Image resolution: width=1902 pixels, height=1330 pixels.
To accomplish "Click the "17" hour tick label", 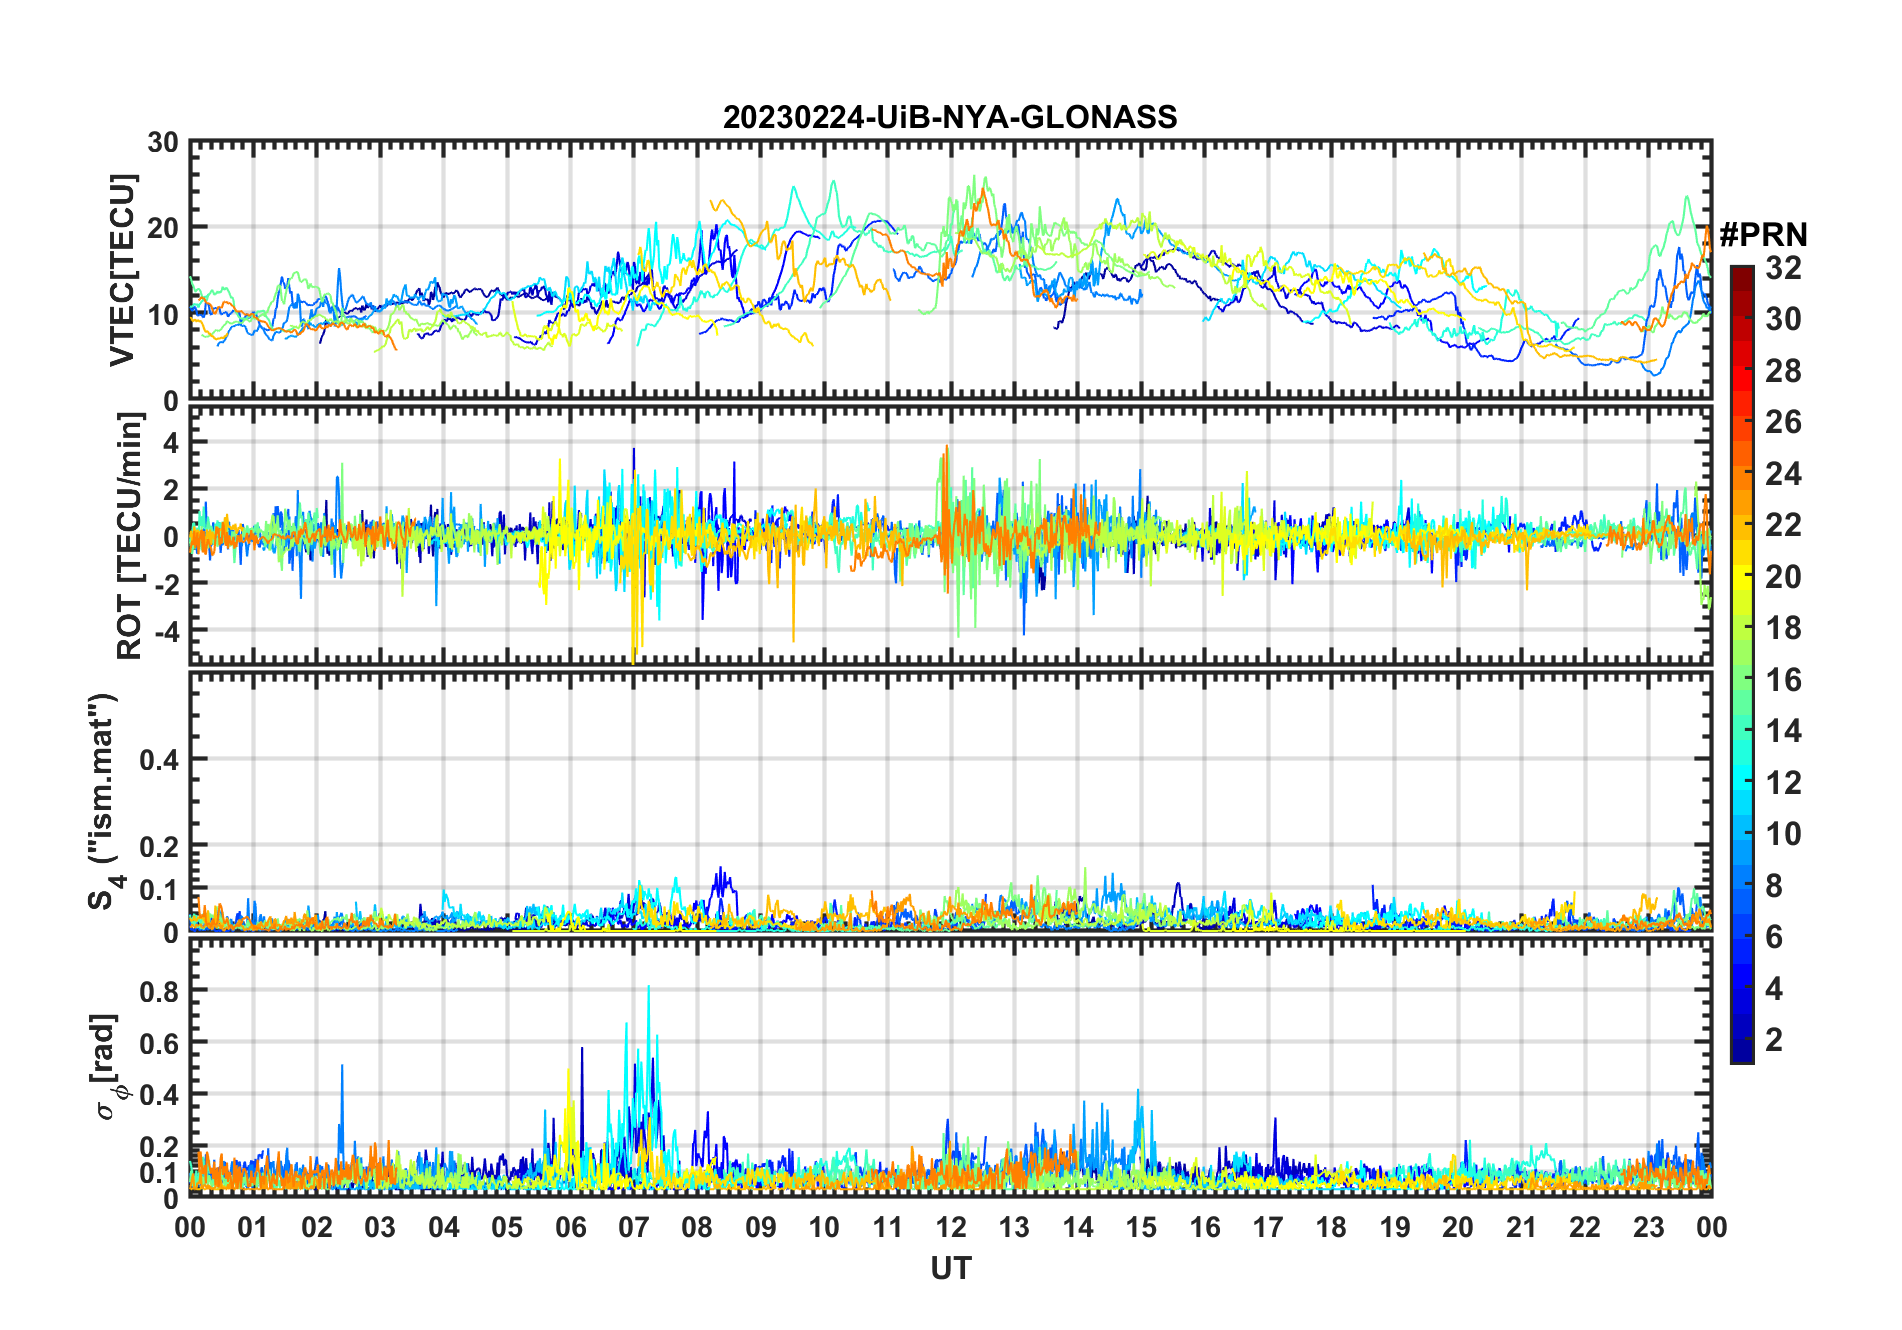I will pyautogui.click(x=1268, y=1227).
